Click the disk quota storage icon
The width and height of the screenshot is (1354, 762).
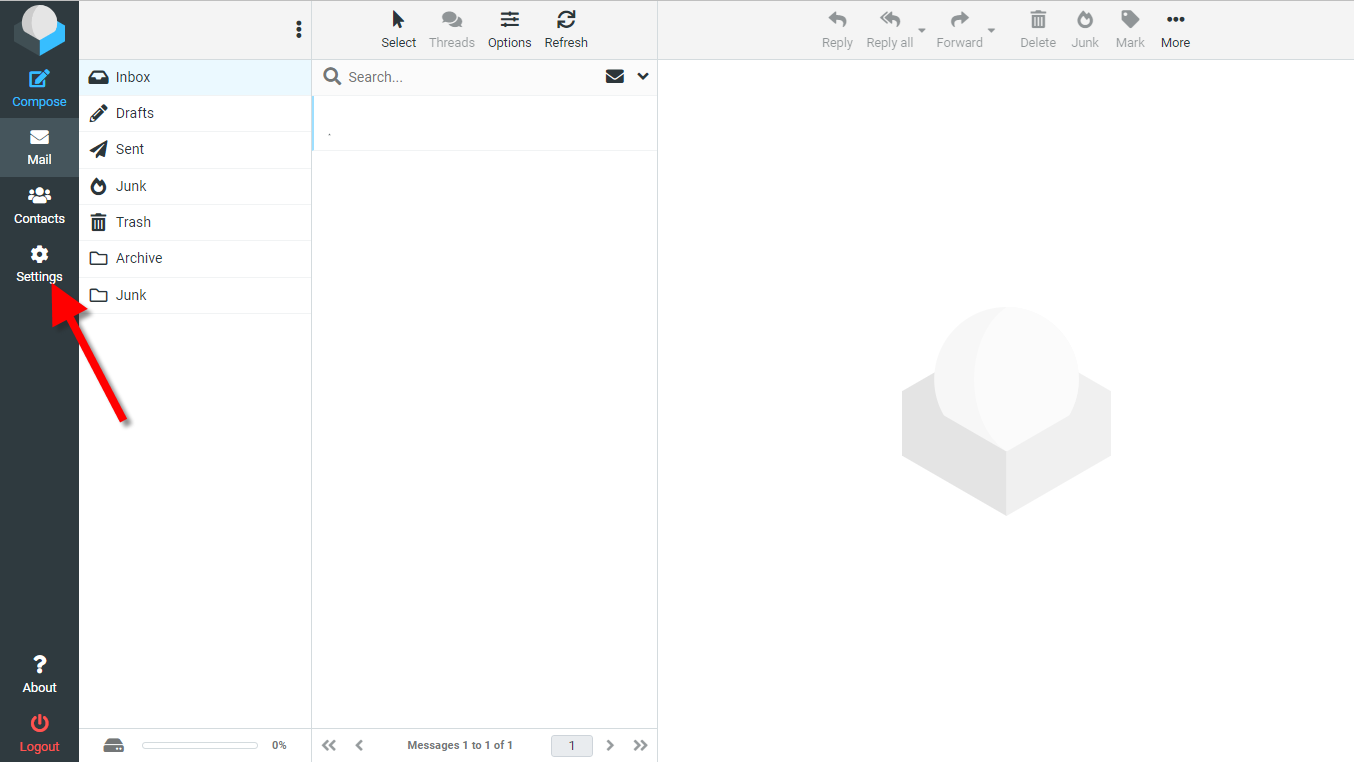(114, 745)
